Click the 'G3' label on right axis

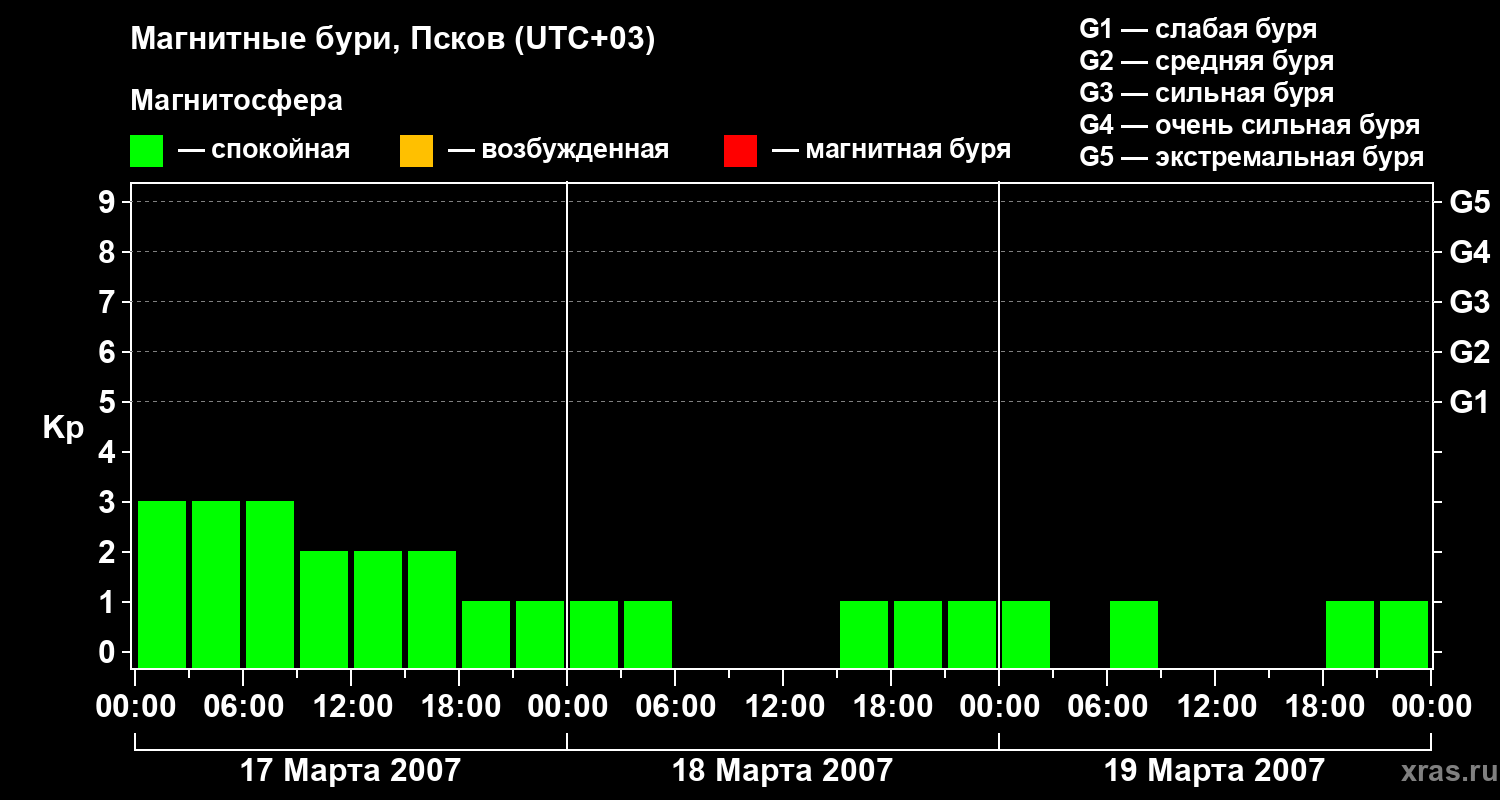click(1470, 302)
